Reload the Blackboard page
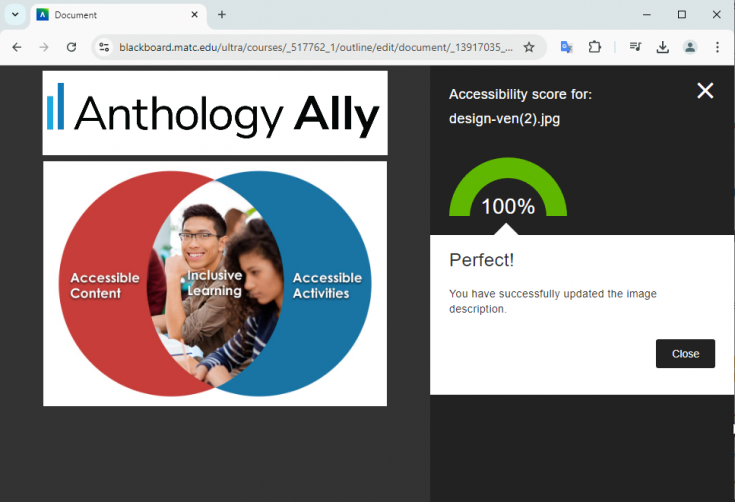This screenshot has height=502, width=735. 71,47
